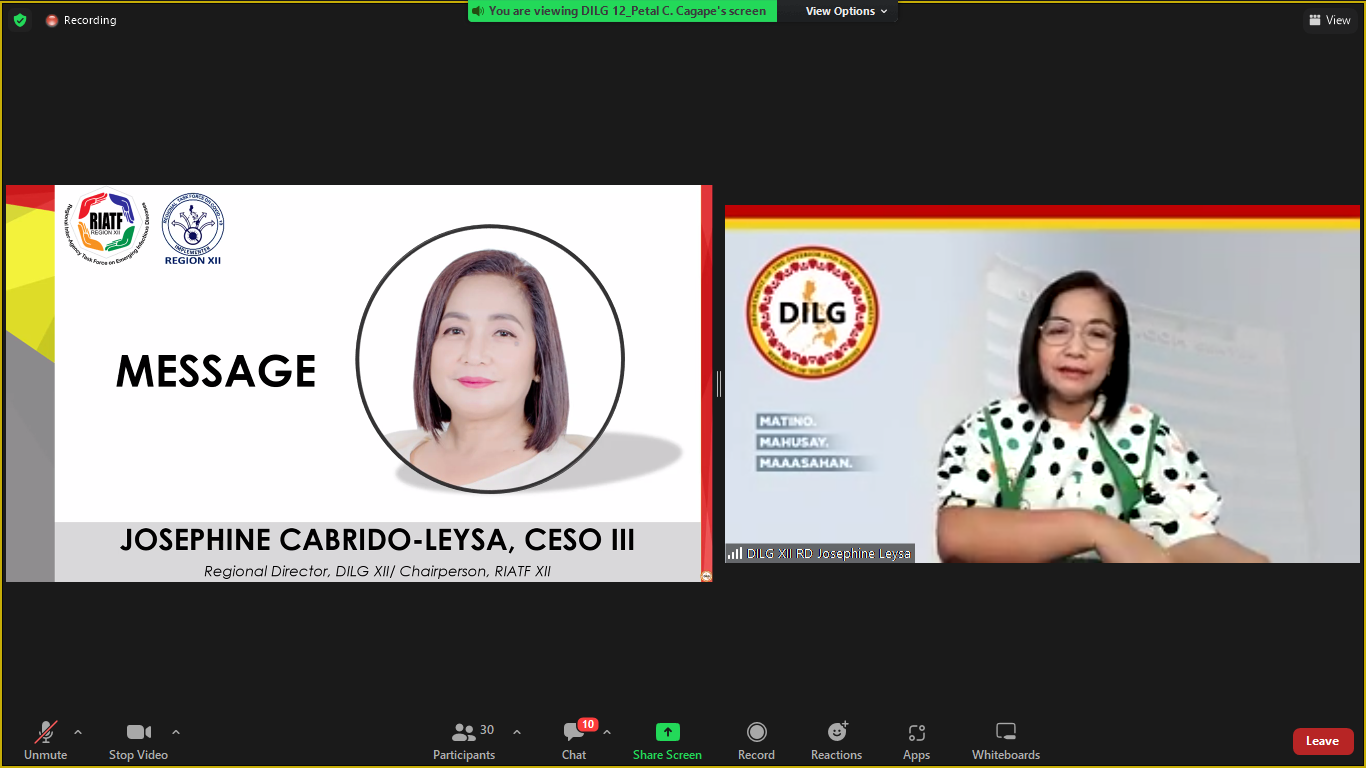Click the RIATF Region XII logo on slide
Viewport: 1366px width, 768px height.
click(107, 229)
